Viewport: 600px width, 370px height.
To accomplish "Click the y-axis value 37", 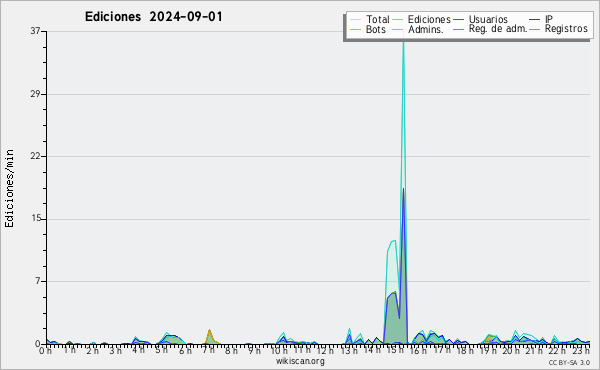I will pos(35,31).
